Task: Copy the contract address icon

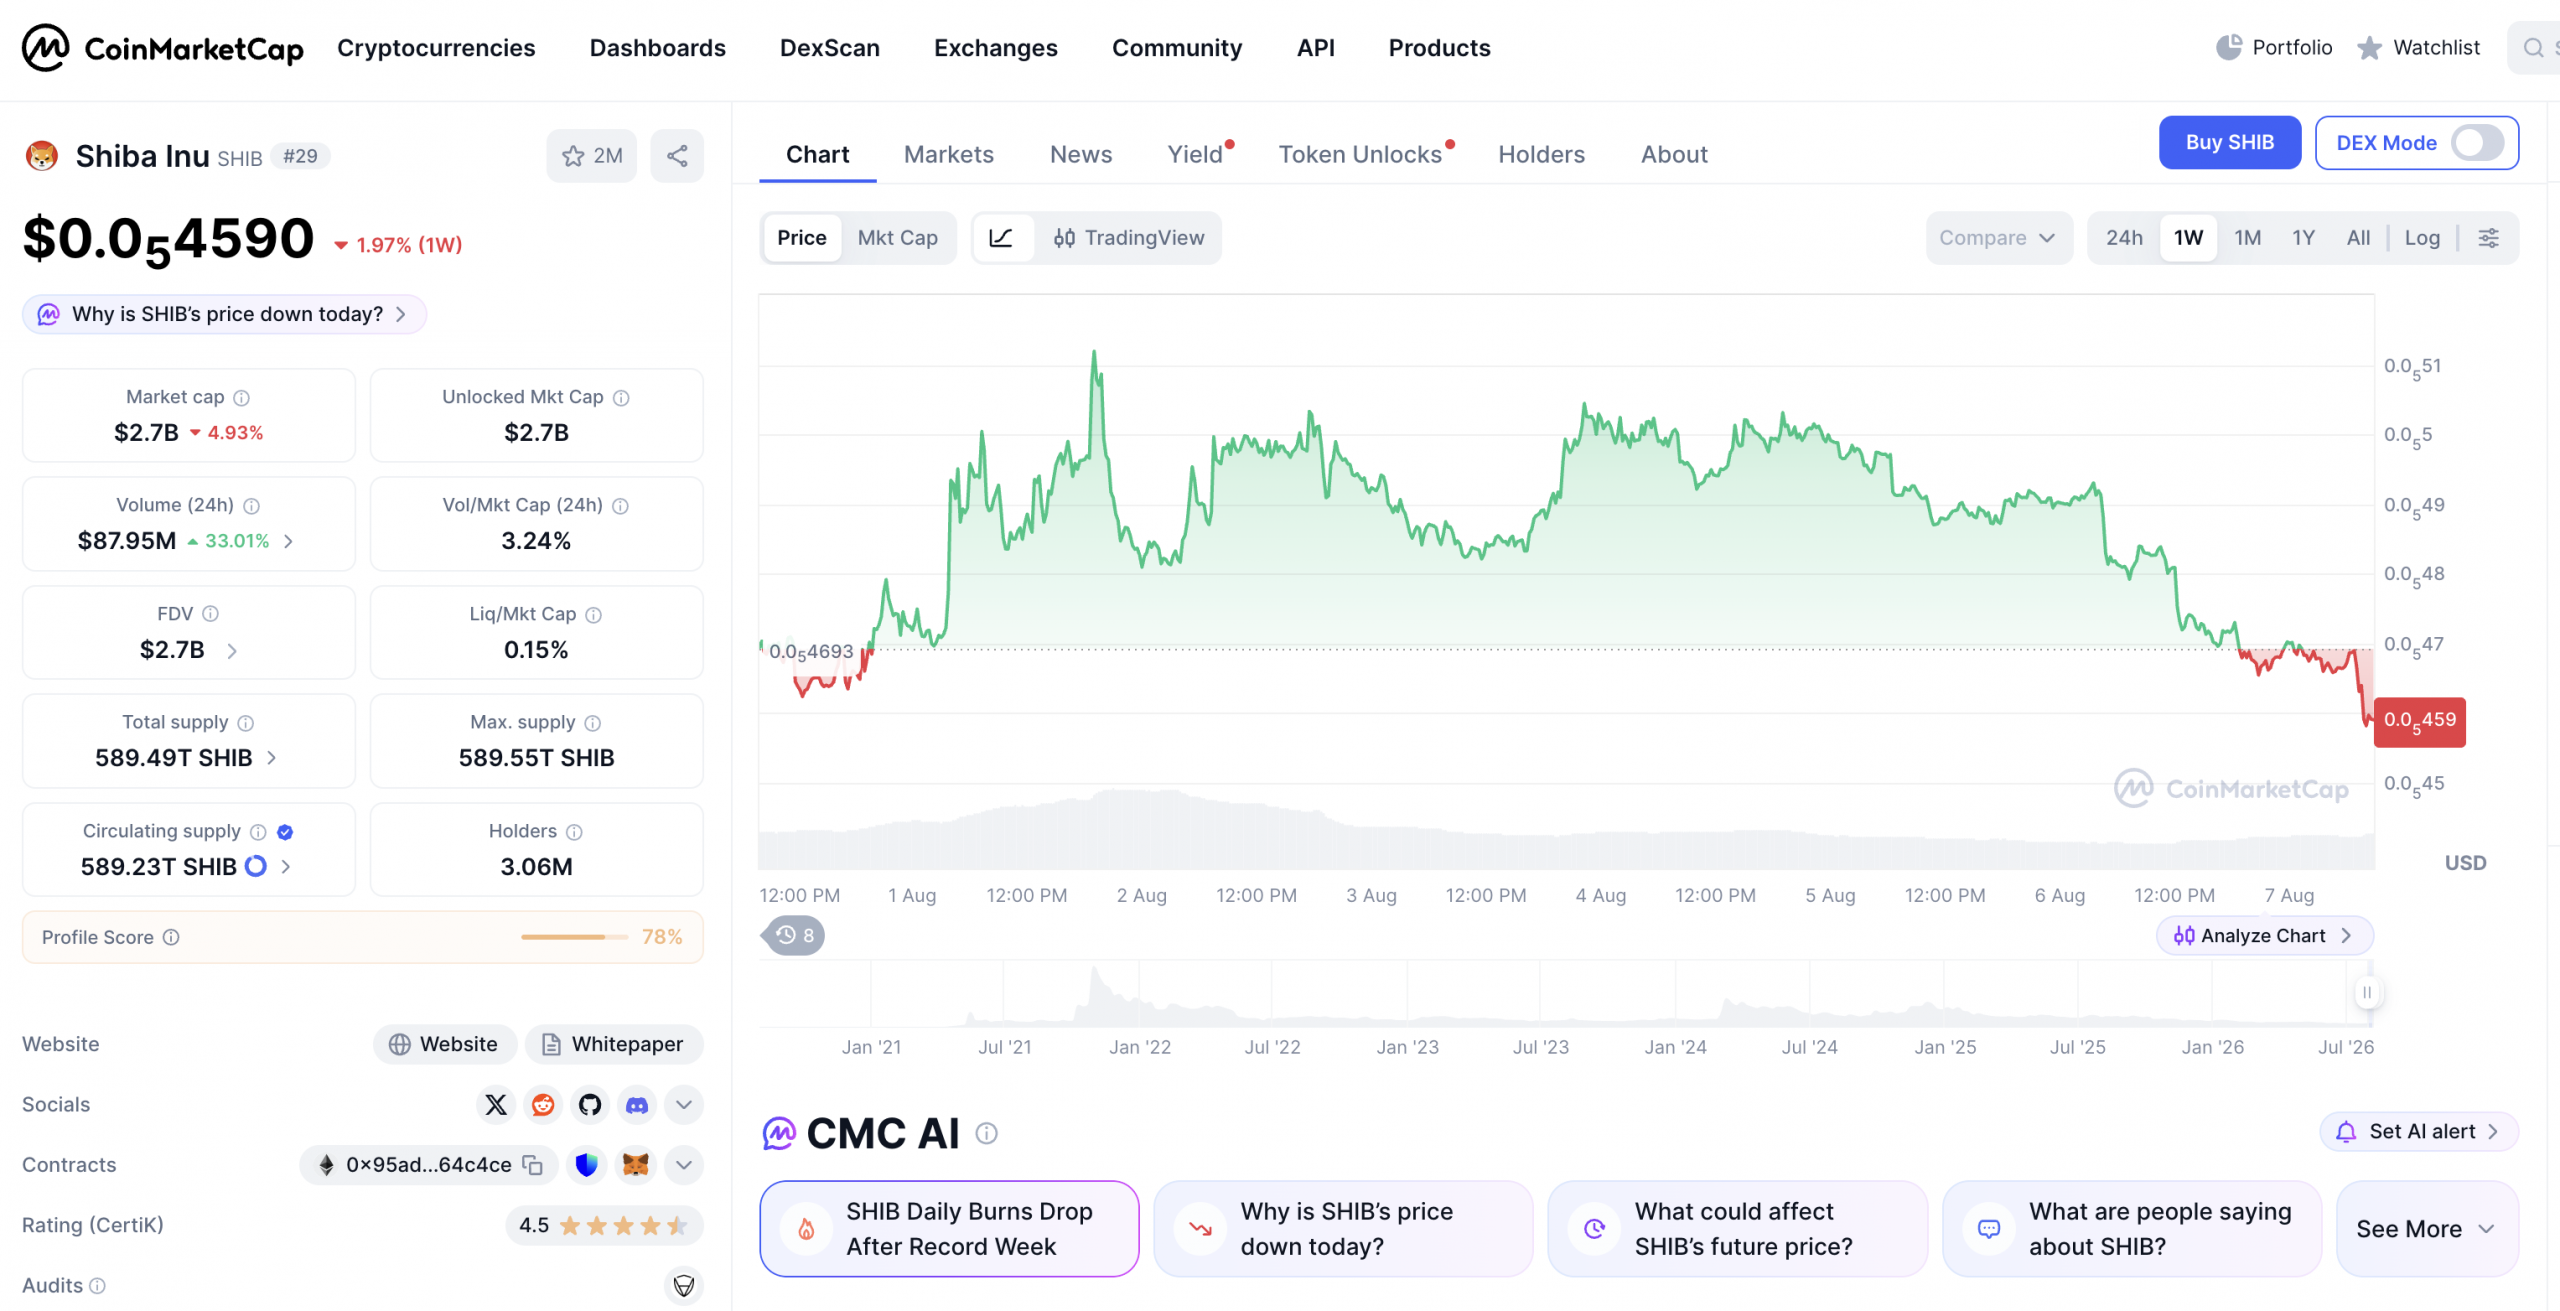Action: tap(533, 1165)
